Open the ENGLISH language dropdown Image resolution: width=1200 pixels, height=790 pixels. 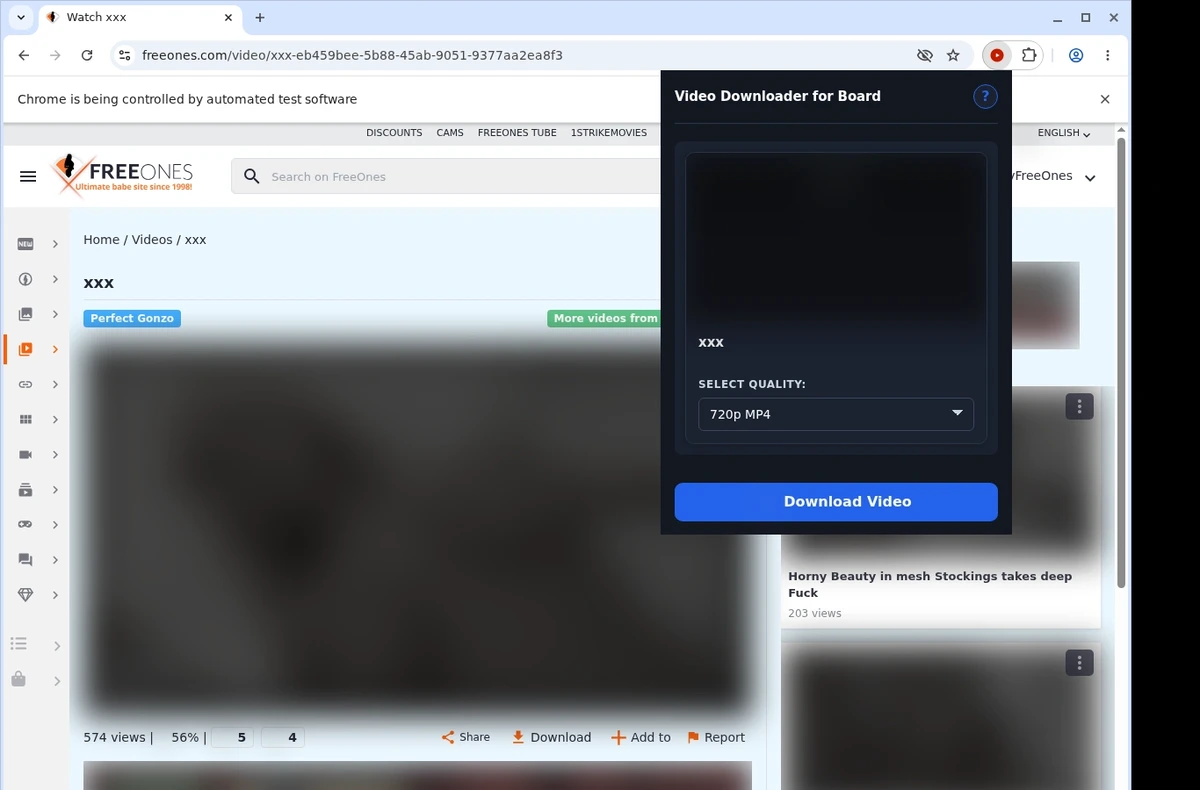coord(1064,133)
